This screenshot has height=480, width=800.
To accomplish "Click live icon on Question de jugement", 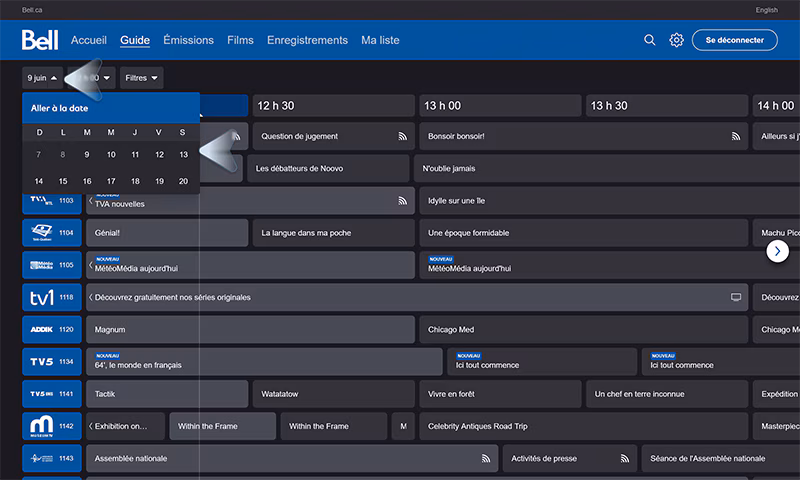I will pyautogui.click(x=403, y=136).
